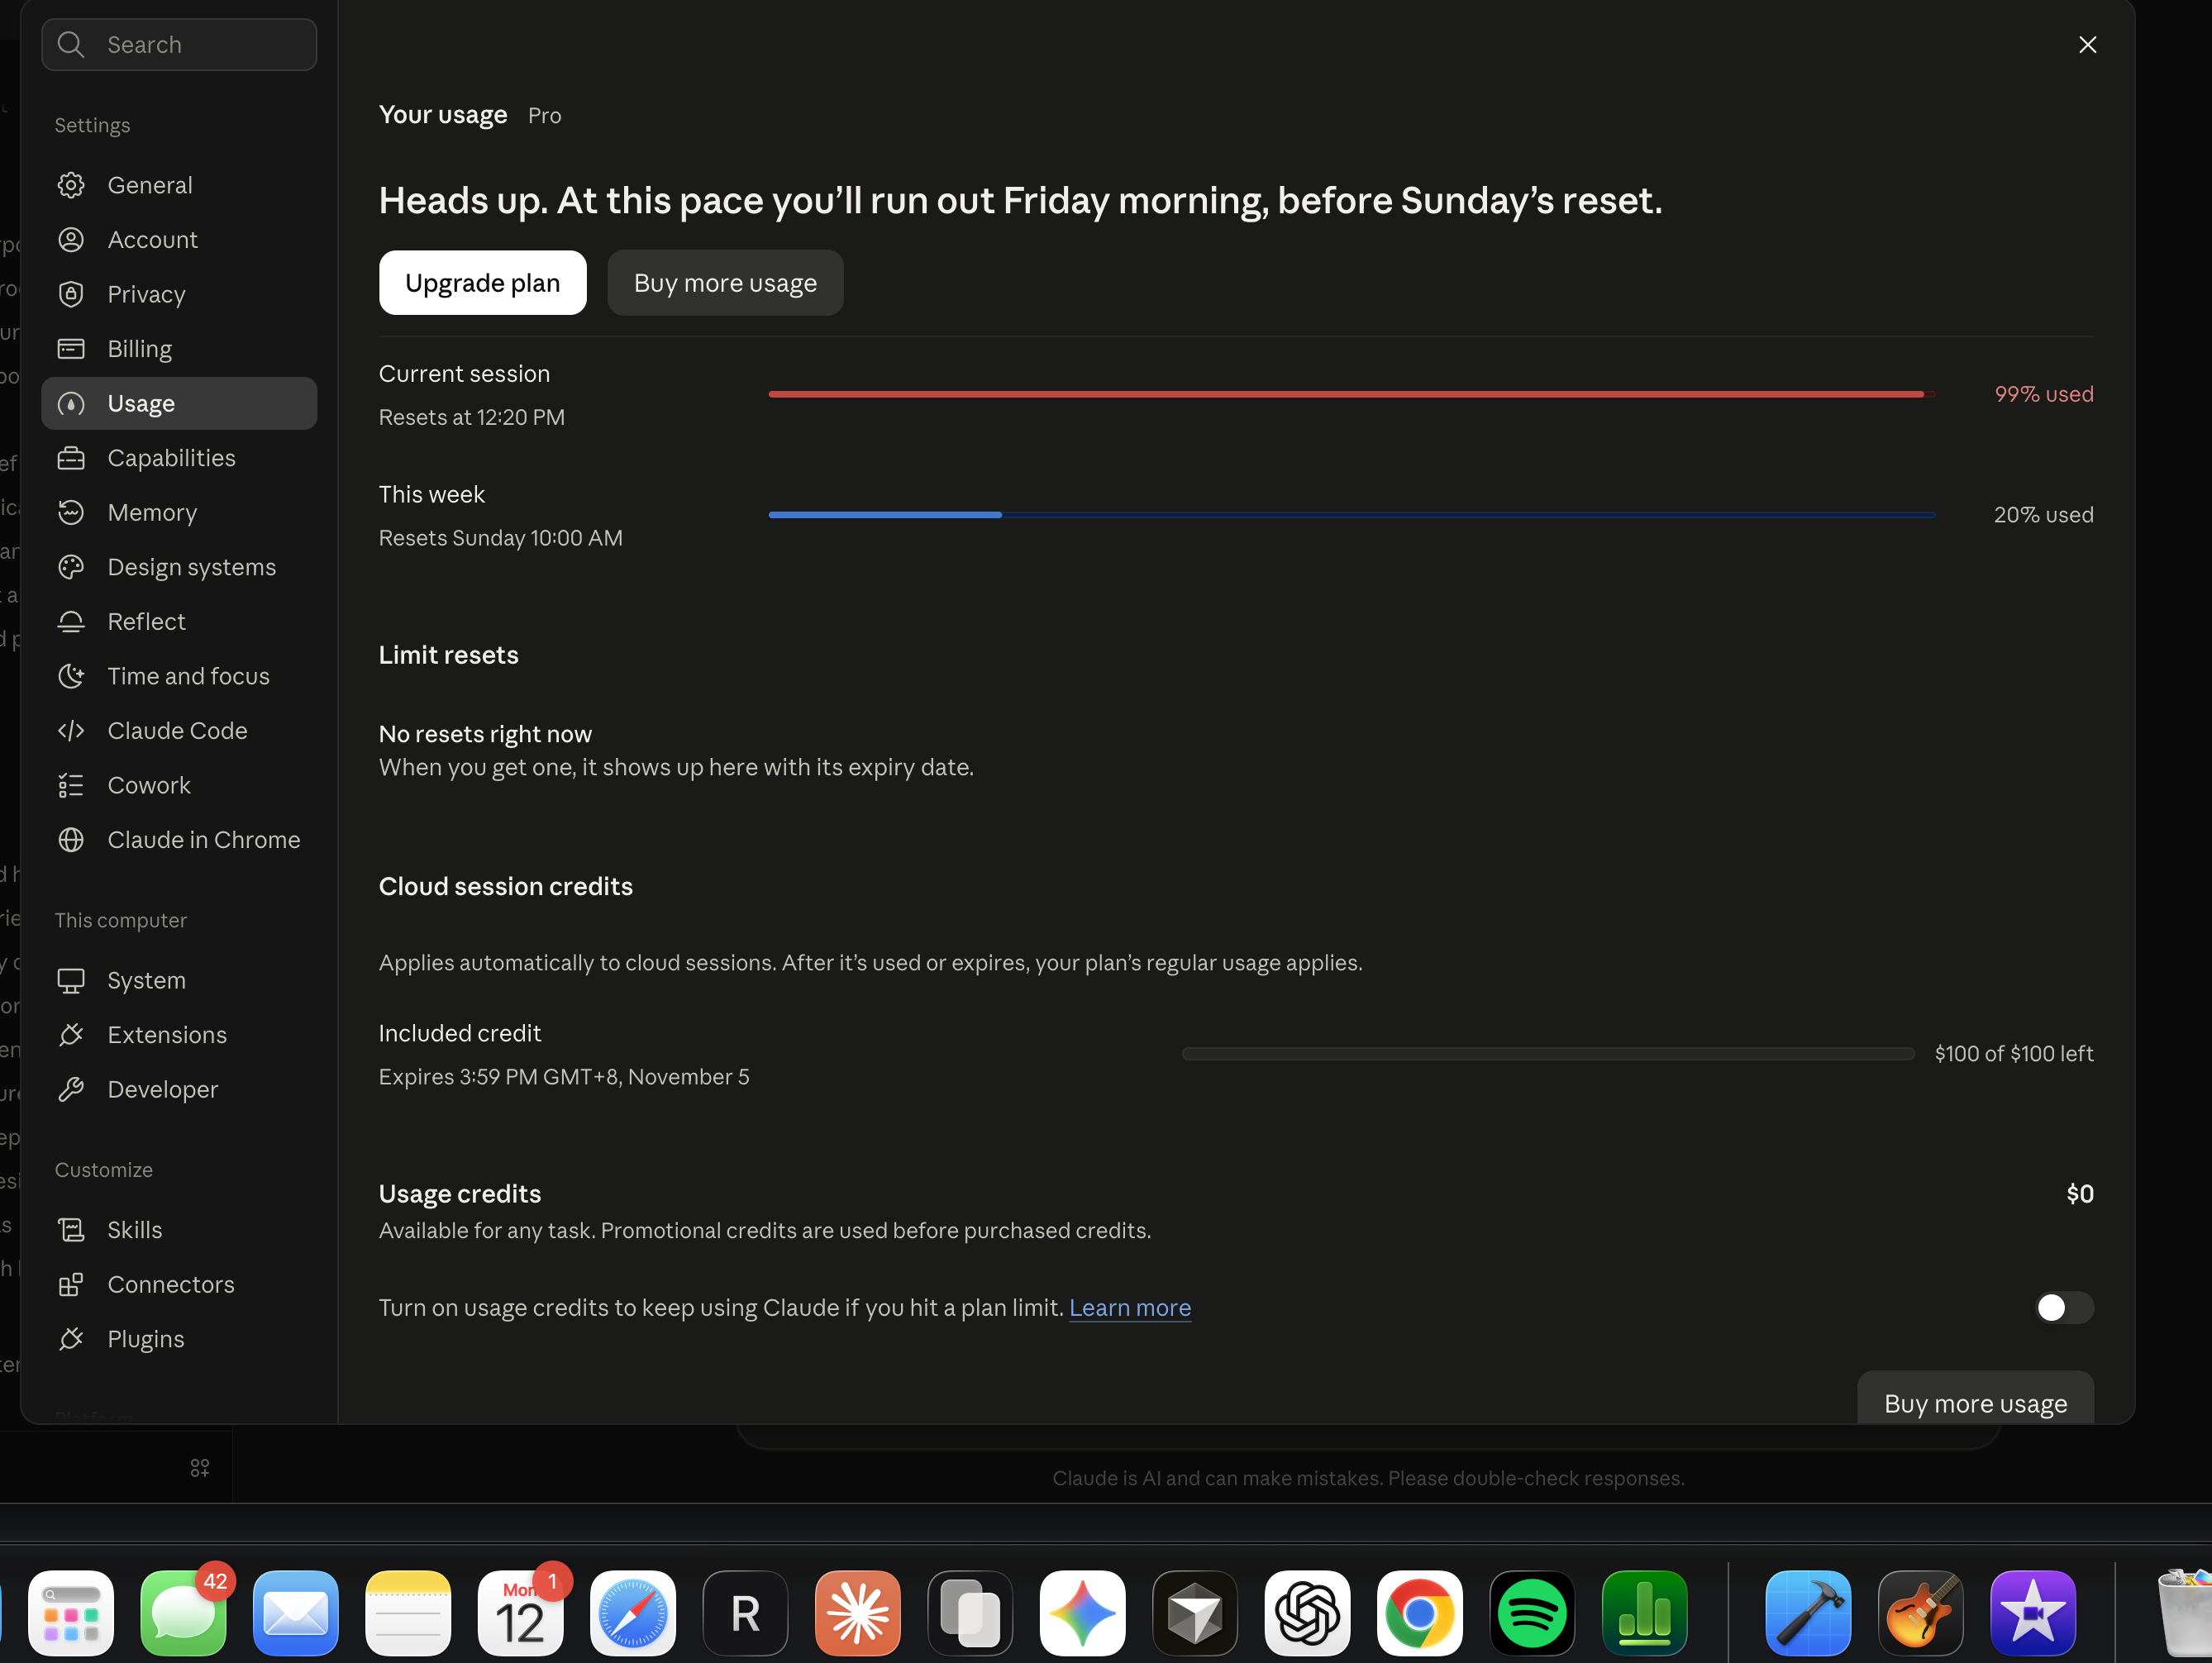The height and width of the screenshot is (1663, 2212).
Task: Open Claude in Chrome globe icon
Action: click(71, 840)
